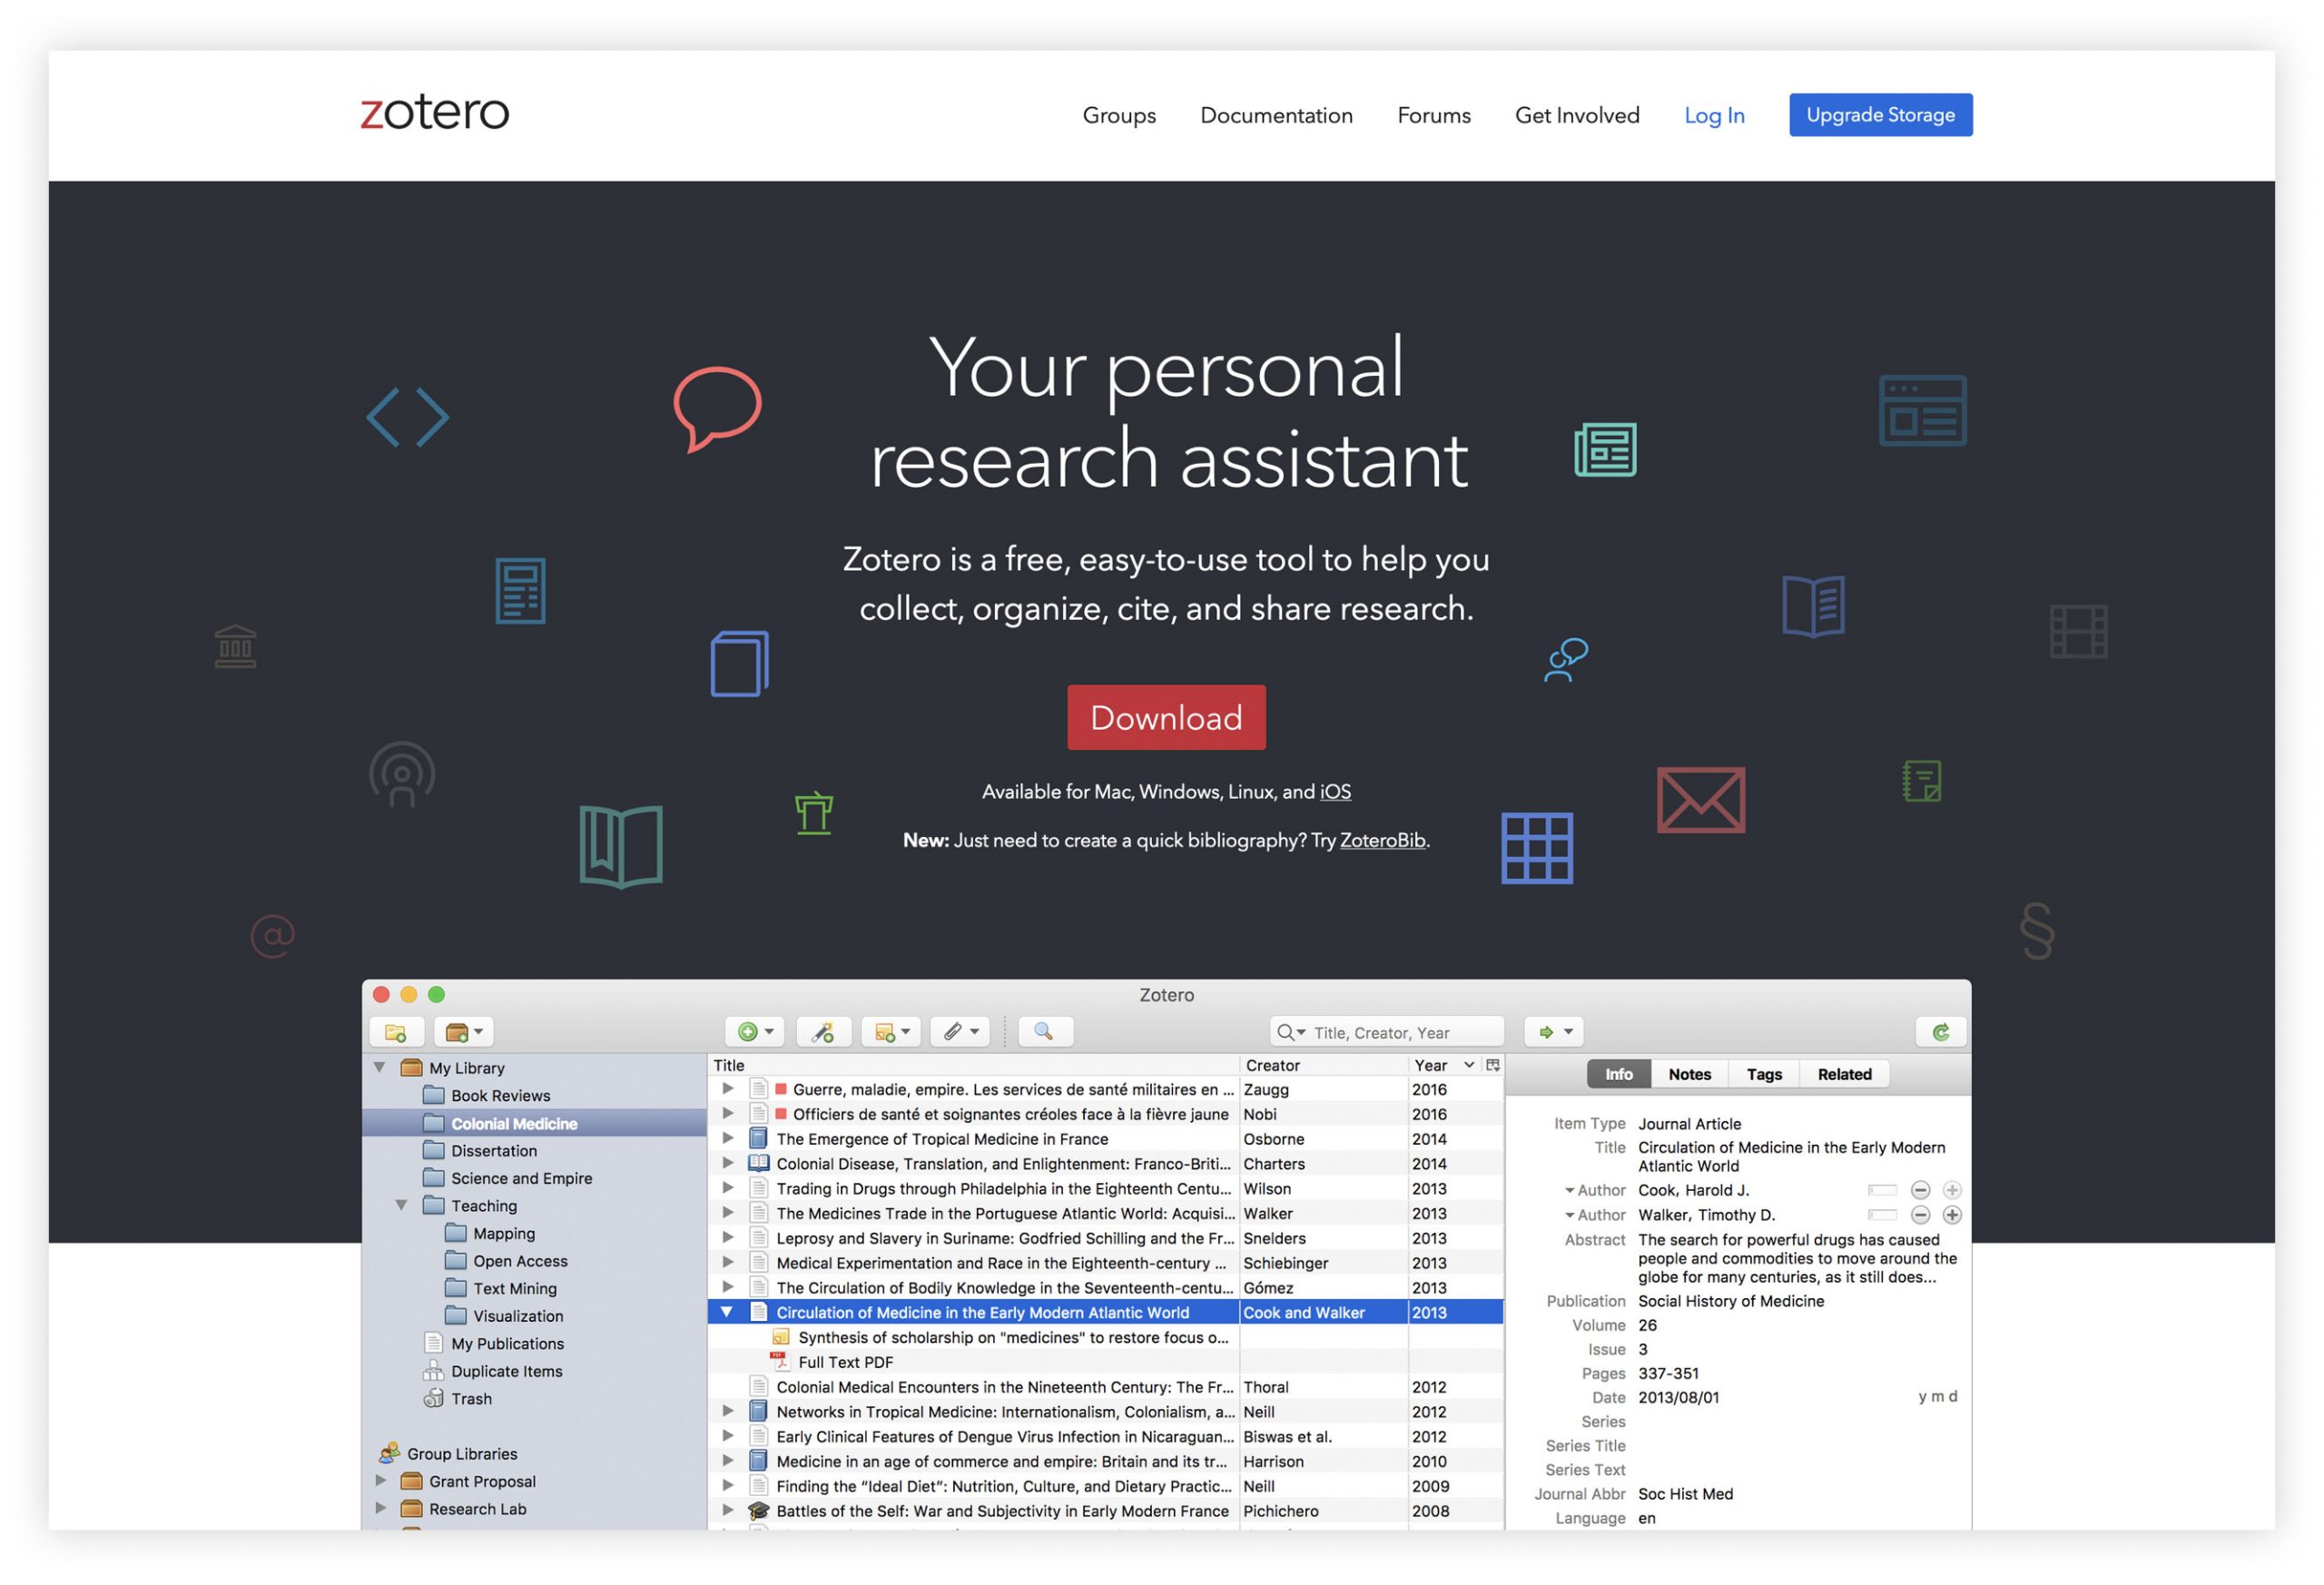Click the minus button for author Walker, Timothy D.

pos(1920,1215)
